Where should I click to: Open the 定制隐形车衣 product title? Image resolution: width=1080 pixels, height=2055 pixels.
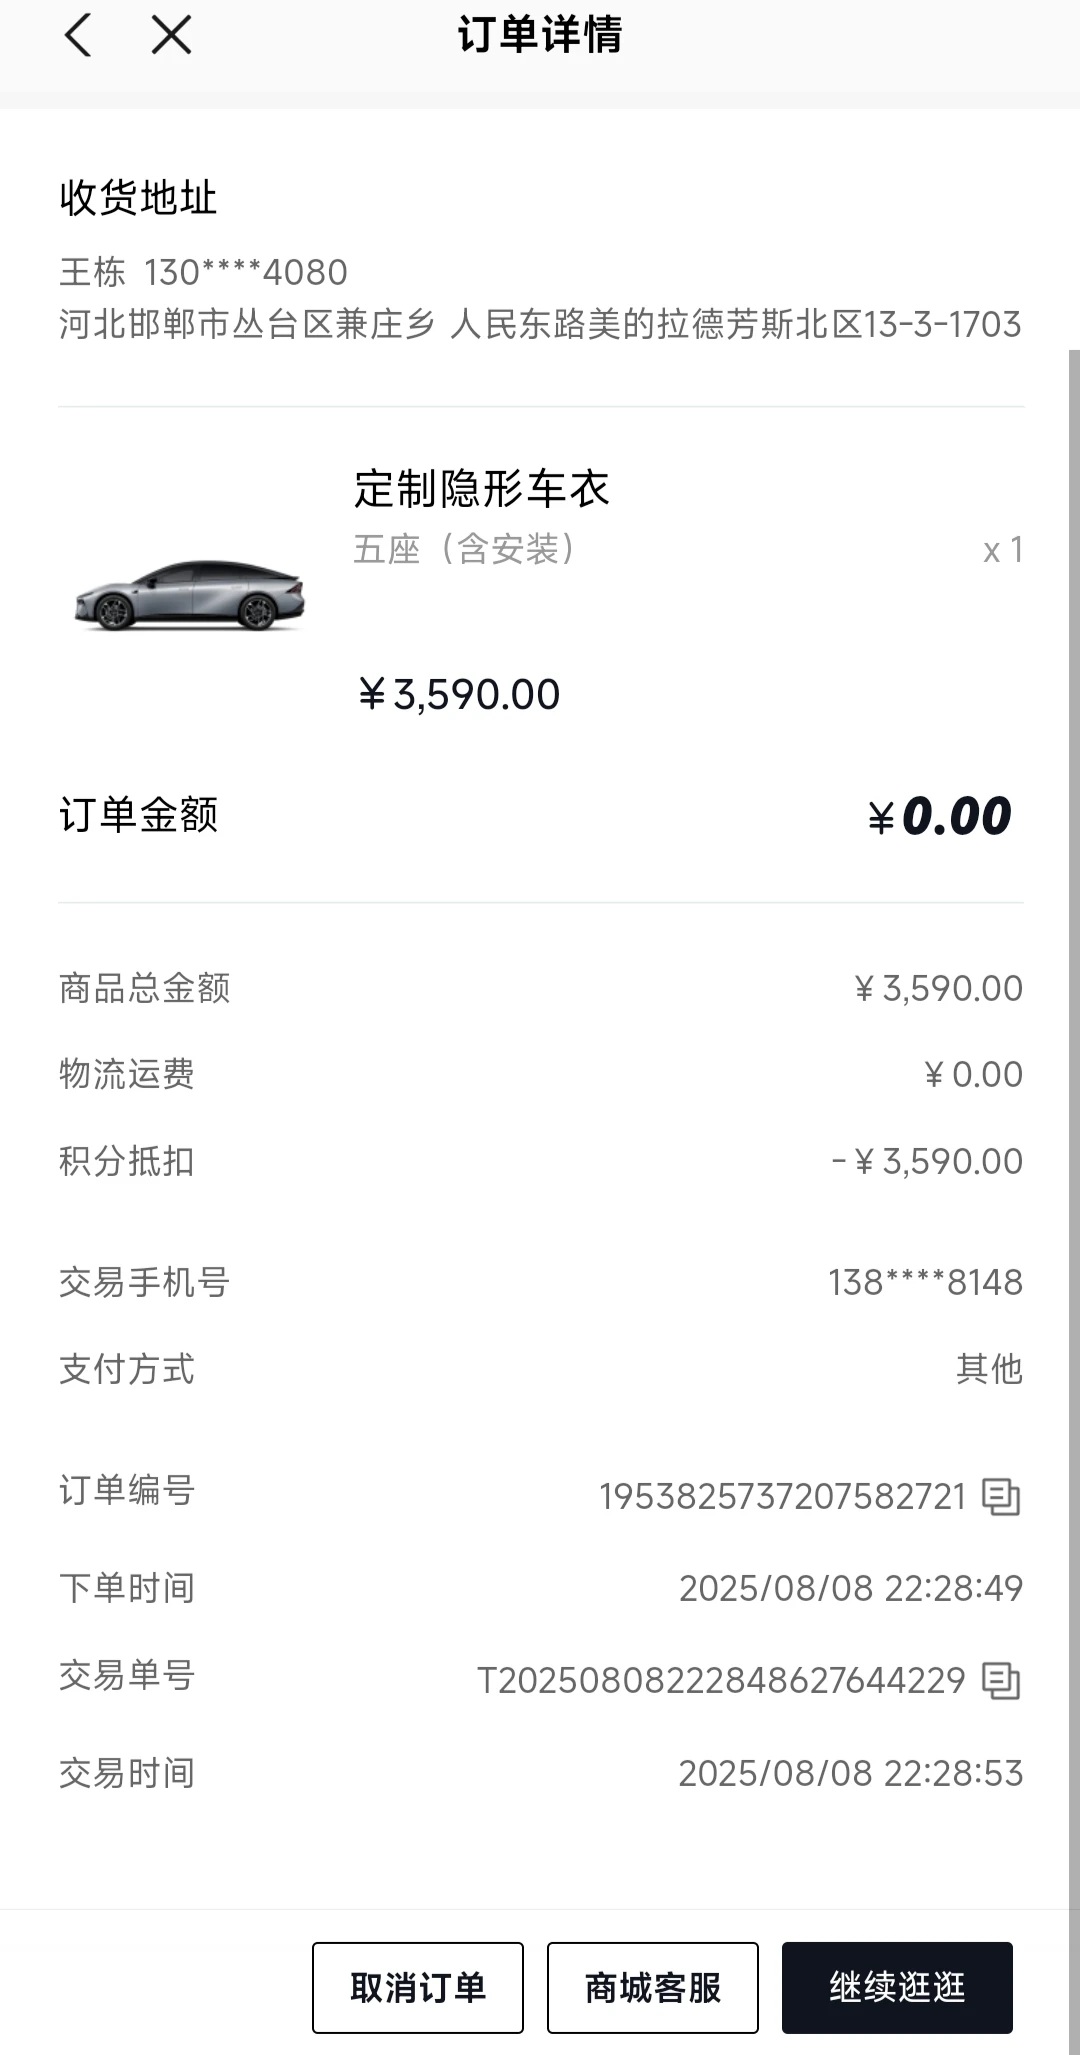[482, 489]
